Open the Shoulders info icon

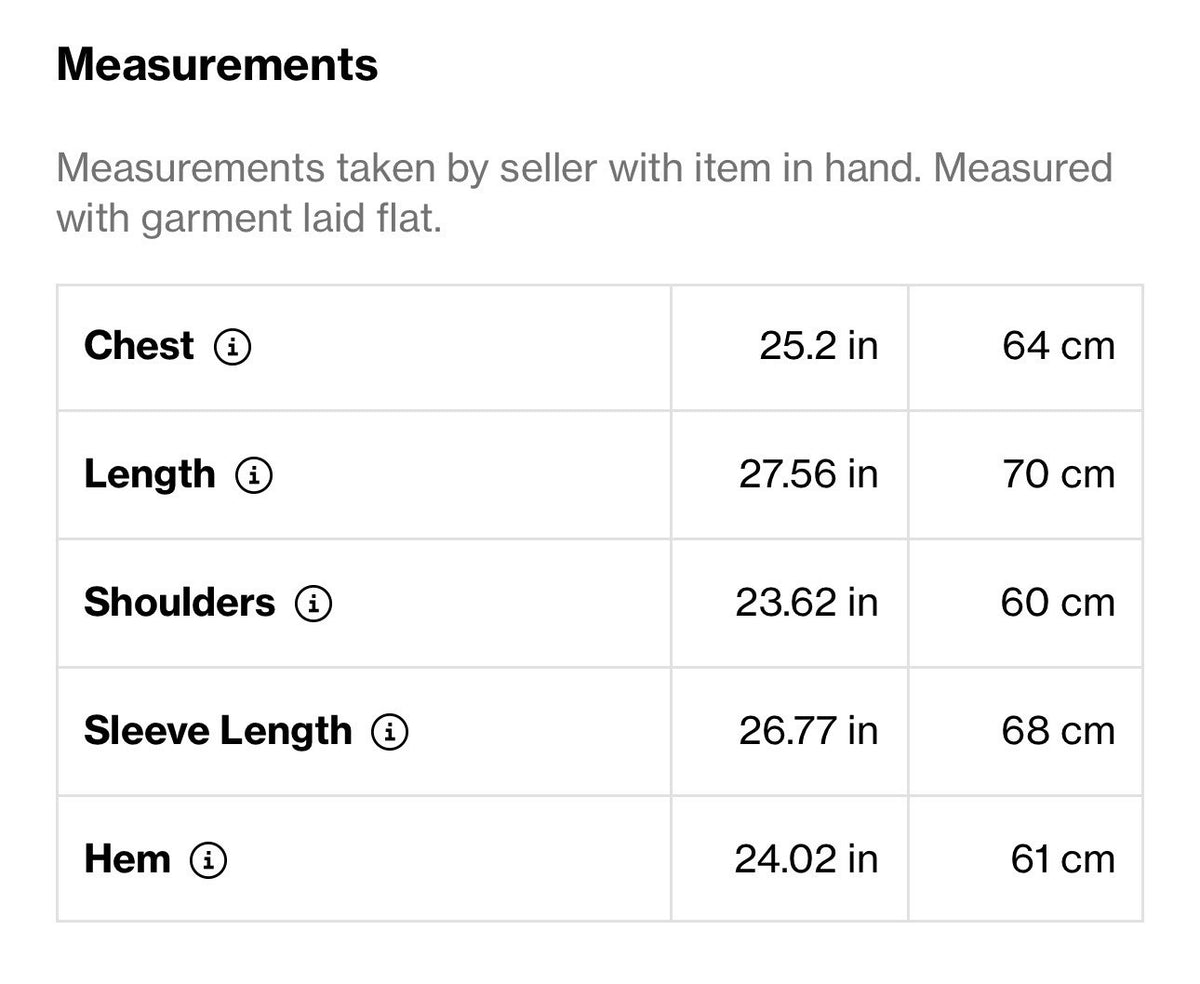313,604
